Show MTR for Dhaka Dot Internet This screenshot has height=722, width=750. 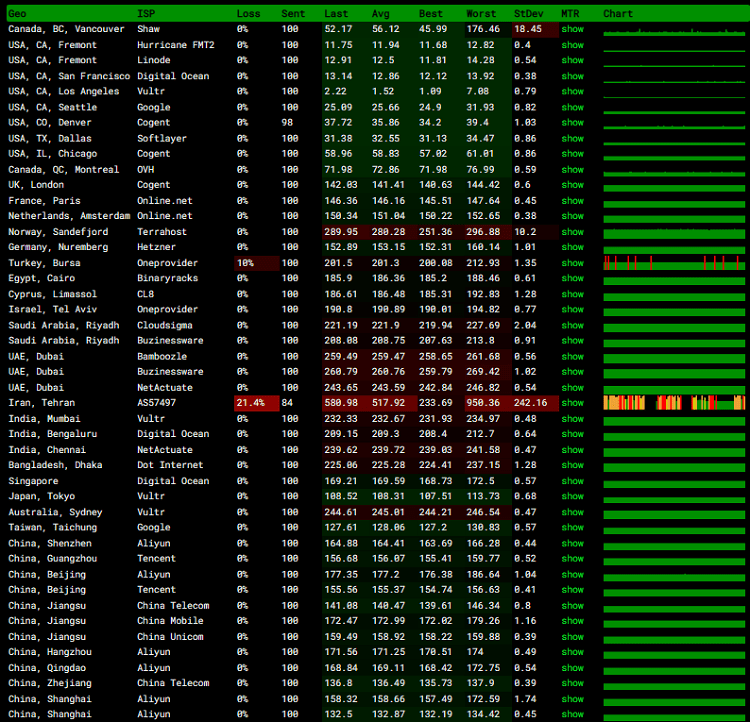573,465
